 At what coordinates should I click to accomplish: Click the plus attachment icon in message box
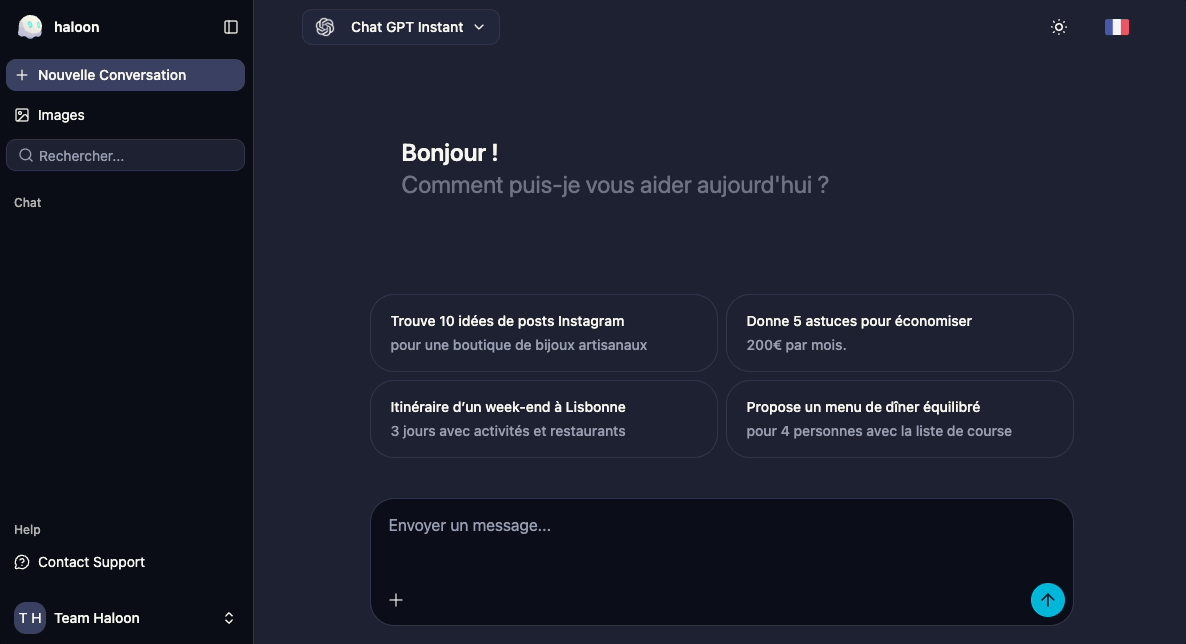click(396, 600)
